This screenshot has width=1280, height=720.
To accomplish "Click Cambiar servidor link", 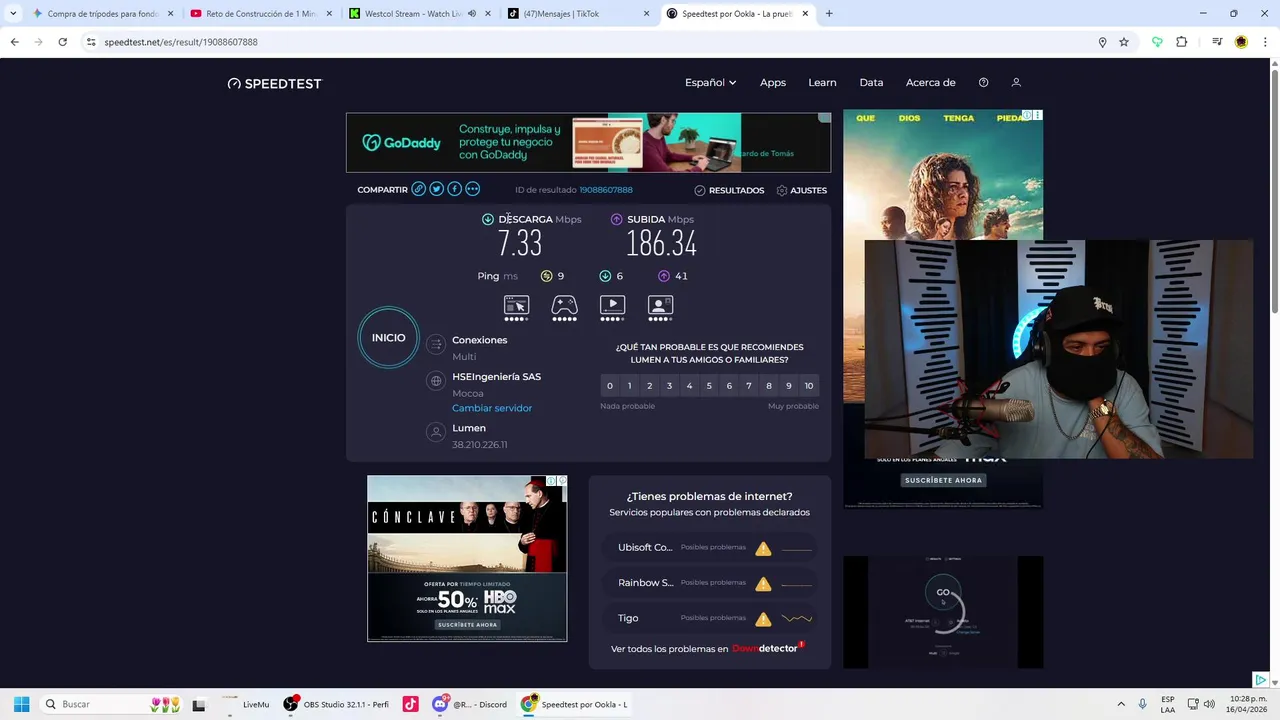I will [x=492, y=408].
